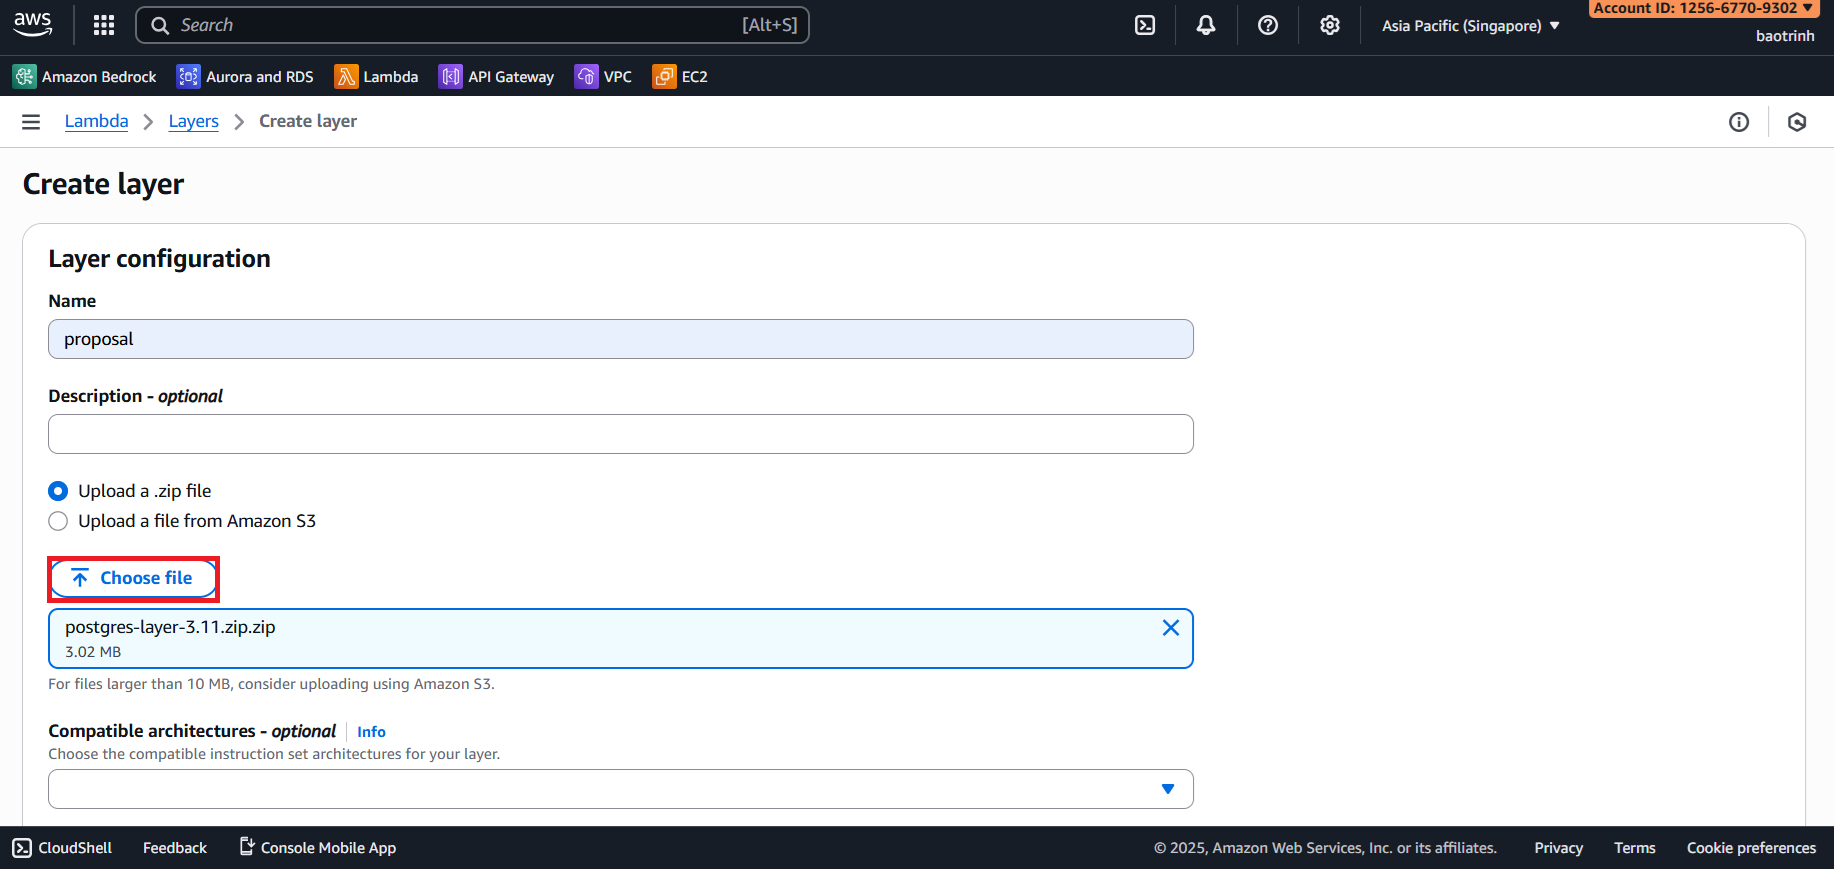Click the Choose file button

pyautogui.click(x=133, y=578)
